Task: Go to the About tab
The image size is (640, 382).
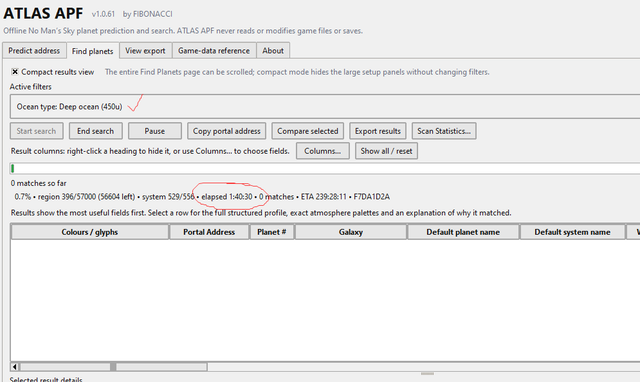Action: pos(273,51)
